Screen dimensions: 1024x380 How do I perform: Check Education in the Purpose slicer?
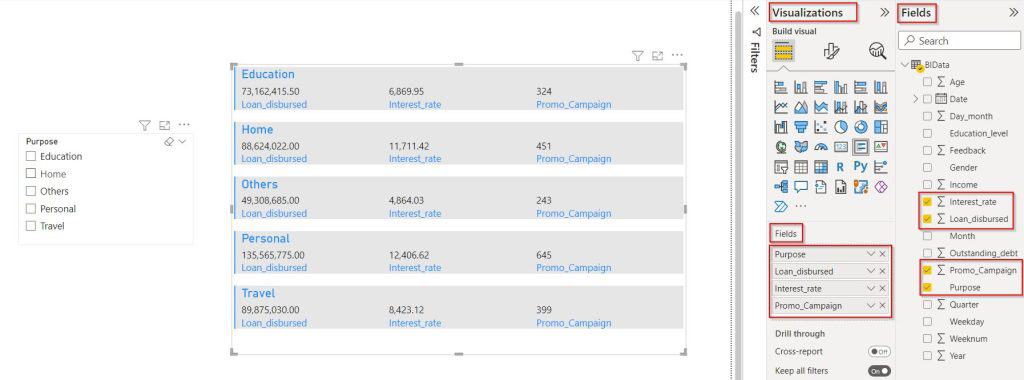(31, 156)
